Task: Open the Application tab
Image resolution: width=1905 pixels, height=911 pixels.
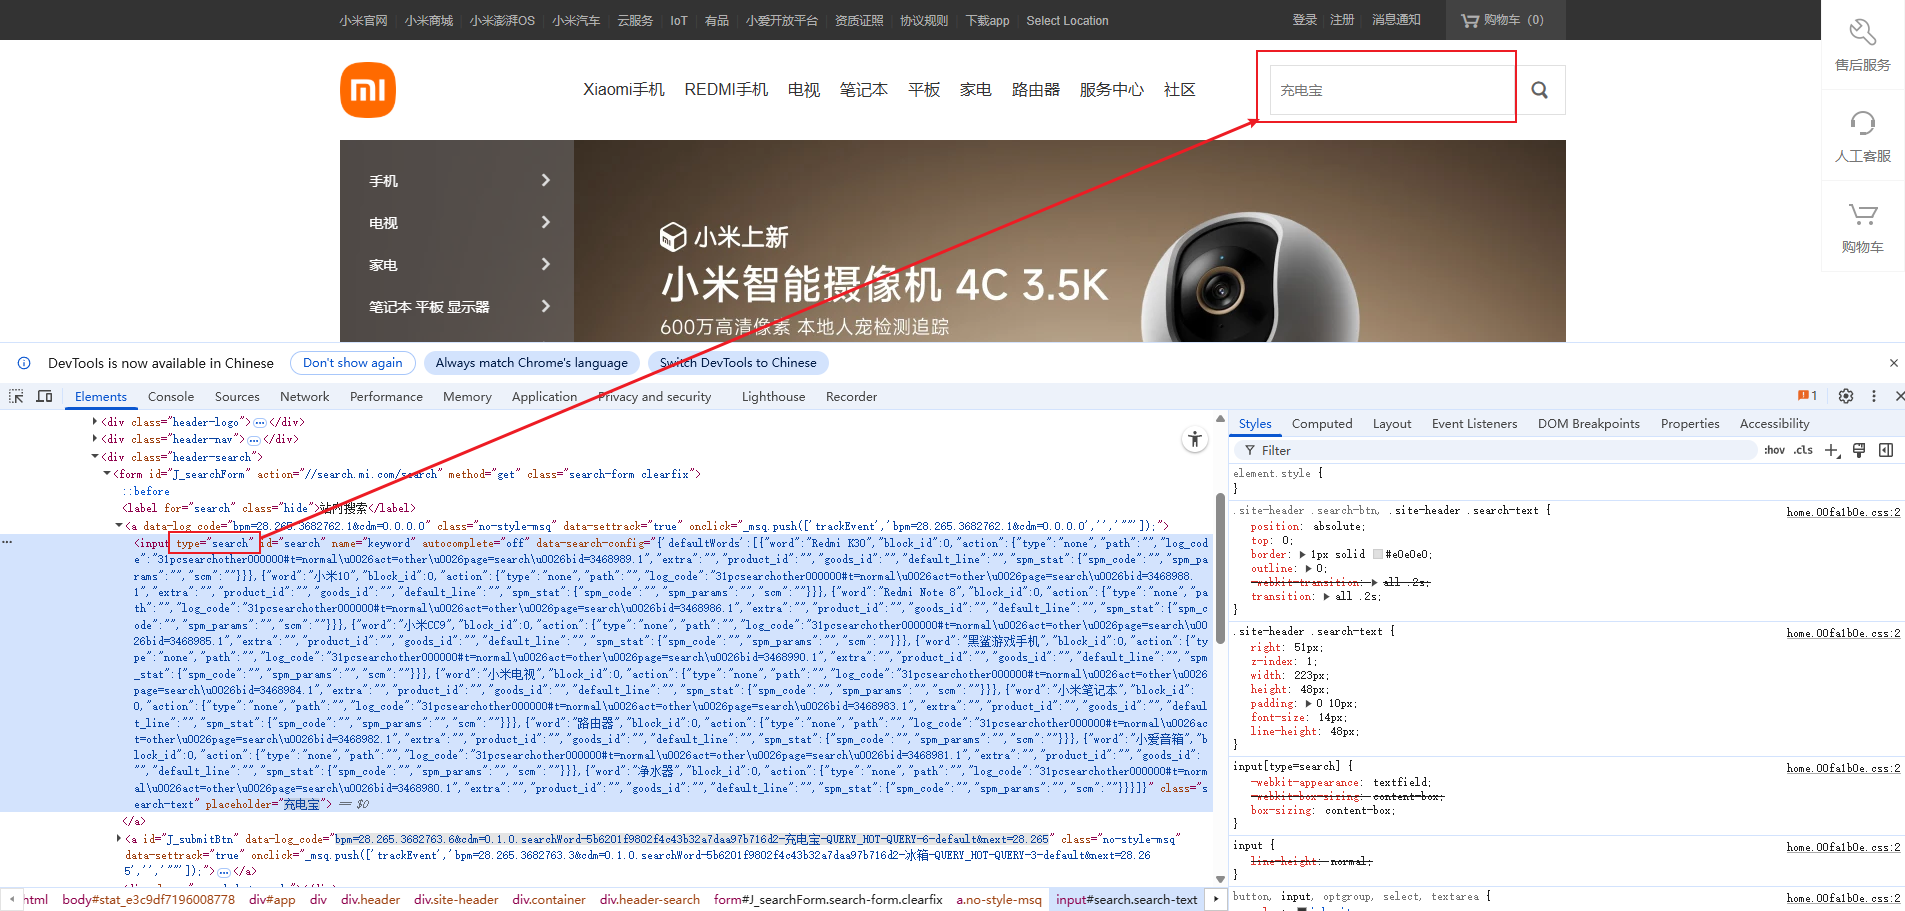Action: pos(544,397)
